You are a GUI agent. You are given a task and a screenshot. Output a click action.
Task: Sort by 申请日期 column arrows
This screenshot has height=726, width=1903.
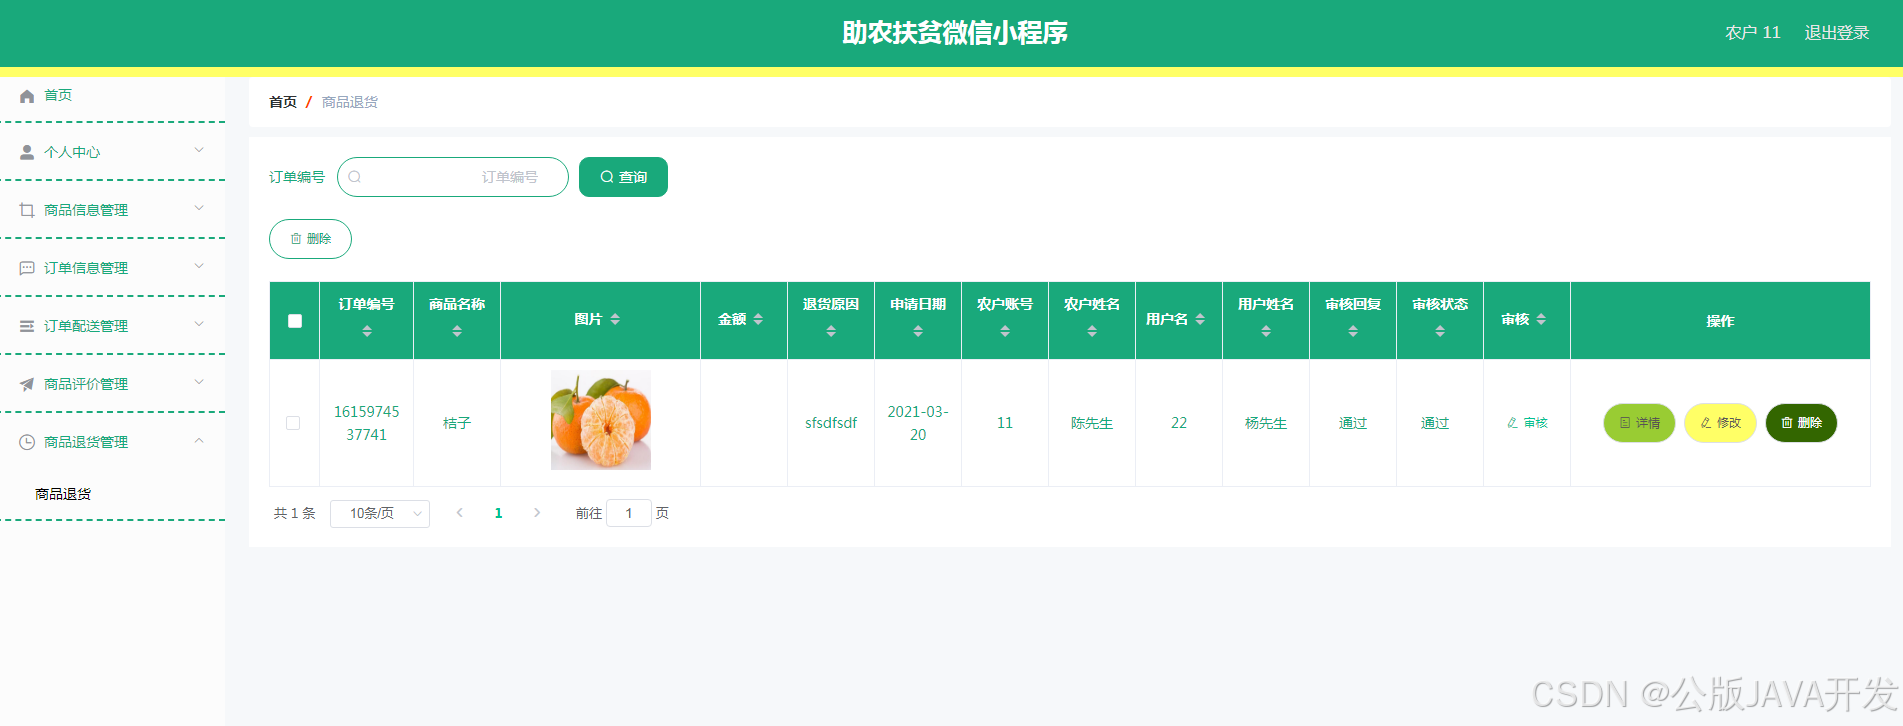pos(918,331)
